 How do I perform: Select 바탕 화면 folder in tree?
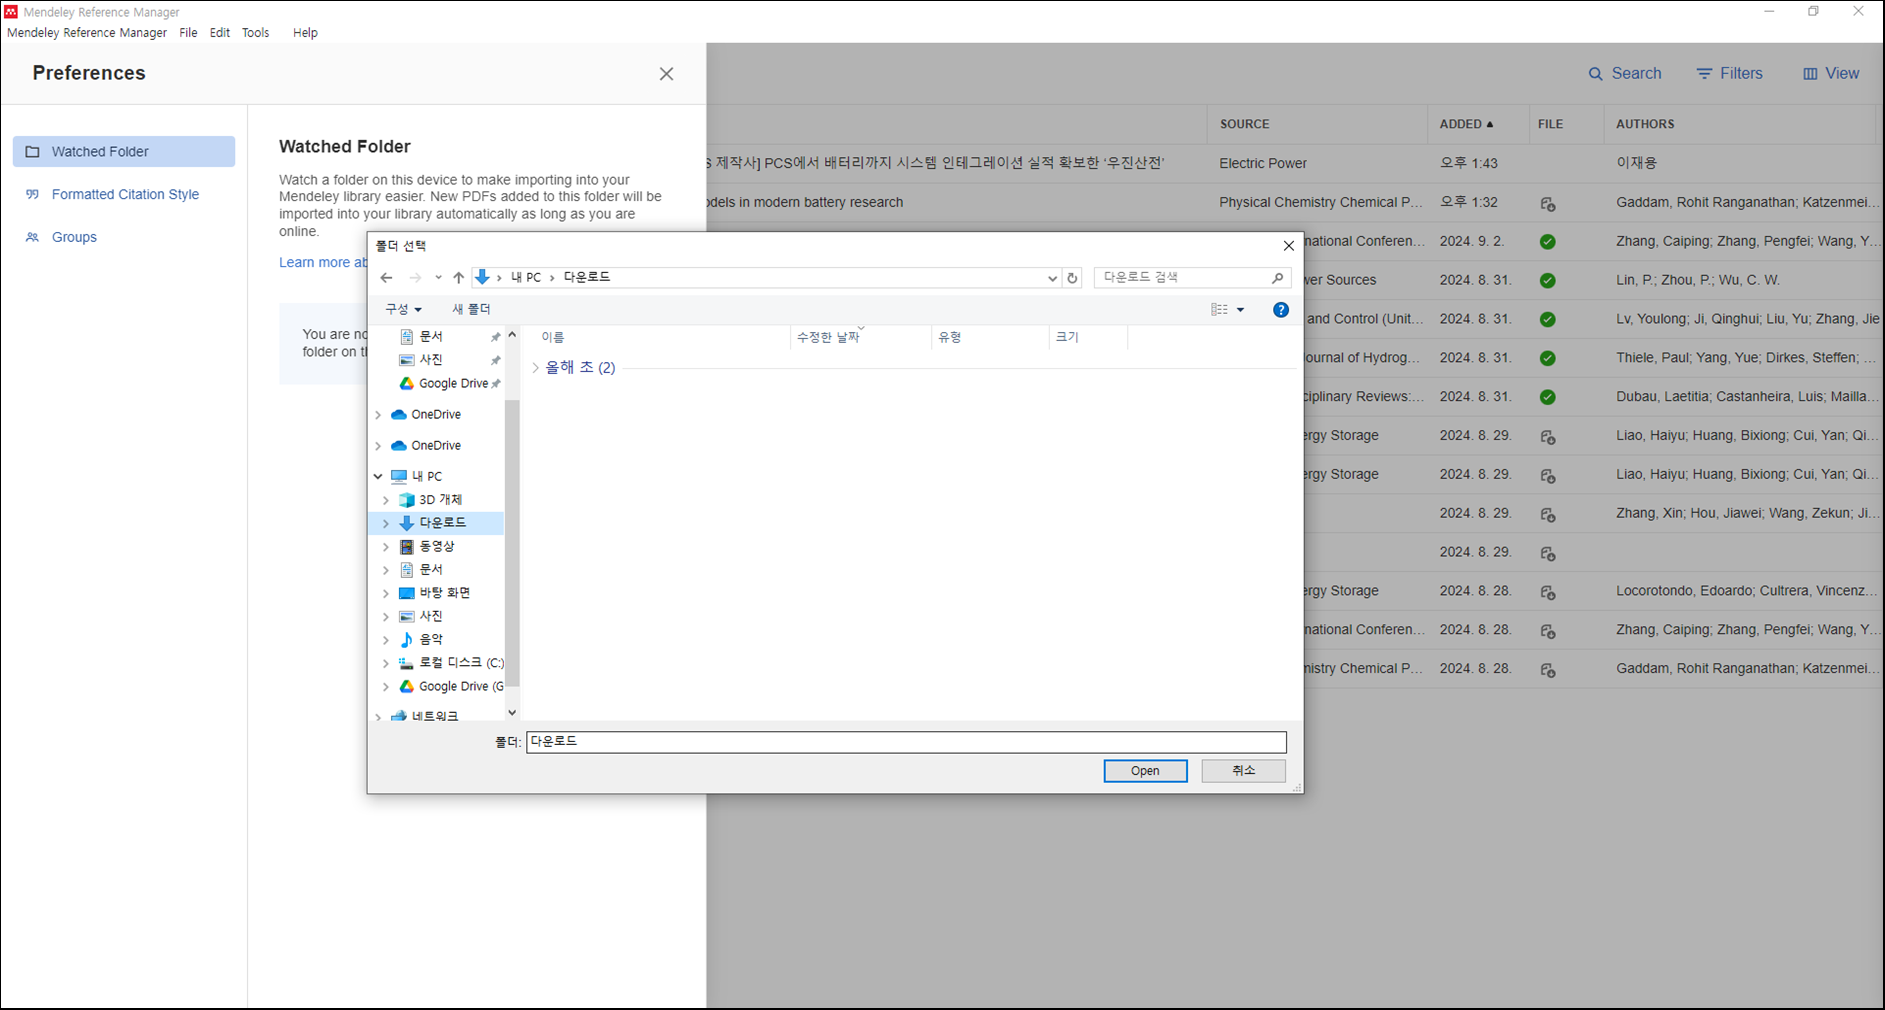(x=435, y=593)
